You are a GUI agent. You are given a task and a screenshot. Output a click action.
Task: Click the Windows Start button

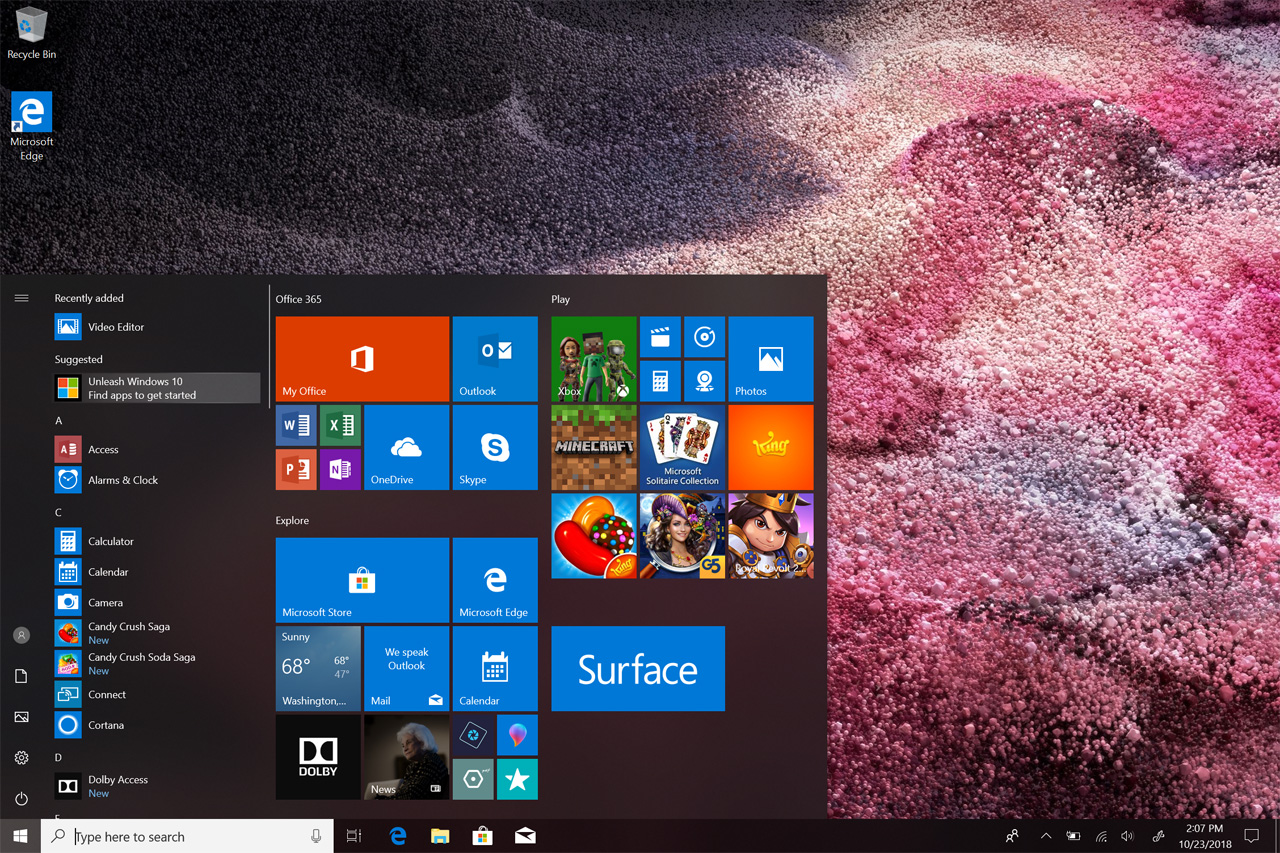(20, 836)
